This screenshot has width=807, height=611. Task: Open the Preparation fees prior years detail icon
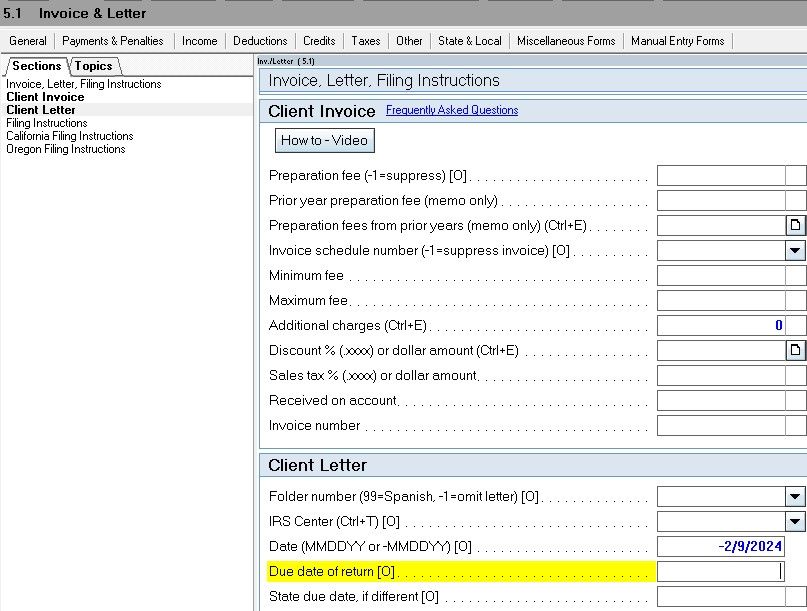coord(795,225)
